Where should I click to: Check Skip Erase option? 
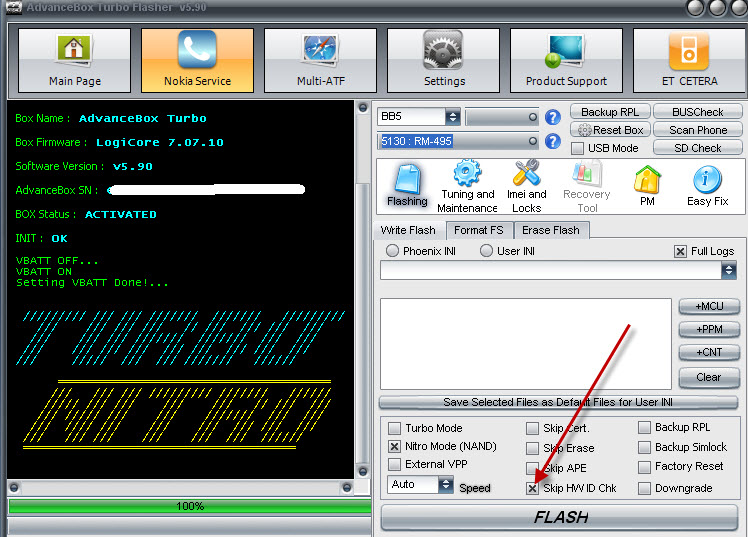pyautogui.click(x=532, y=448)
